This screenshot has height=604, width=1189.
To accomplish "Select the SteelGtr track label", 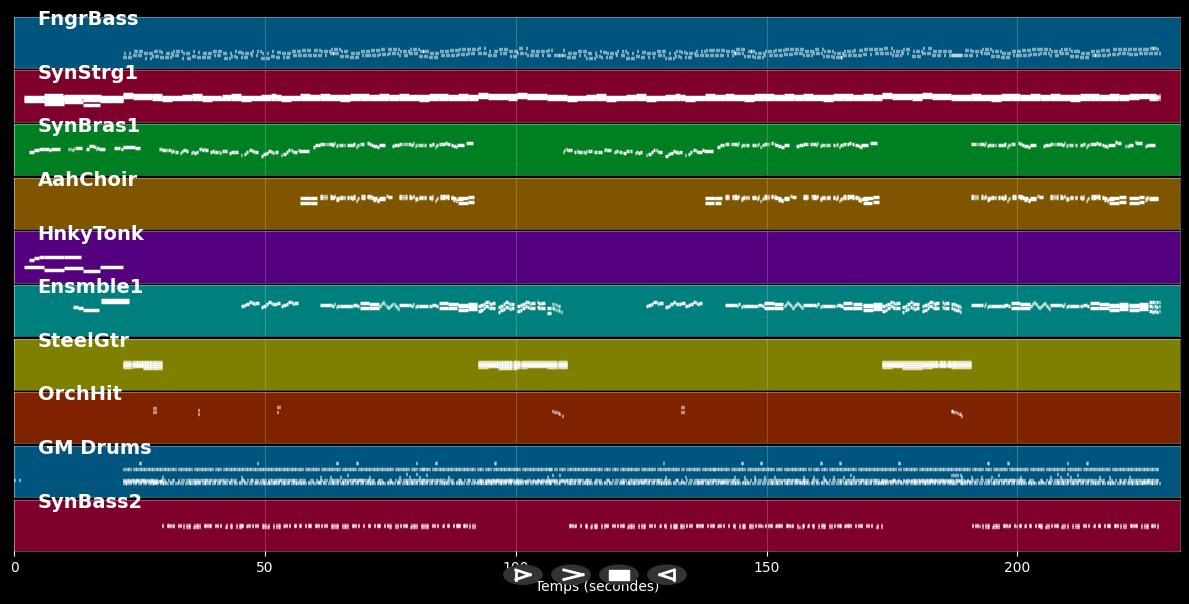I will [83, 341].
